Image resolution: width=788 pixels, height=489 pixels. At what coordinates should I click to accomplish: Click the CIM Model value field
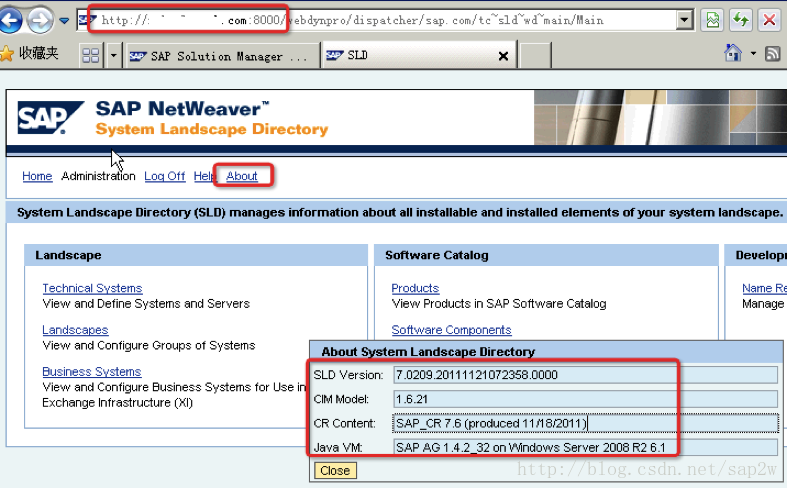coord(585,399)
